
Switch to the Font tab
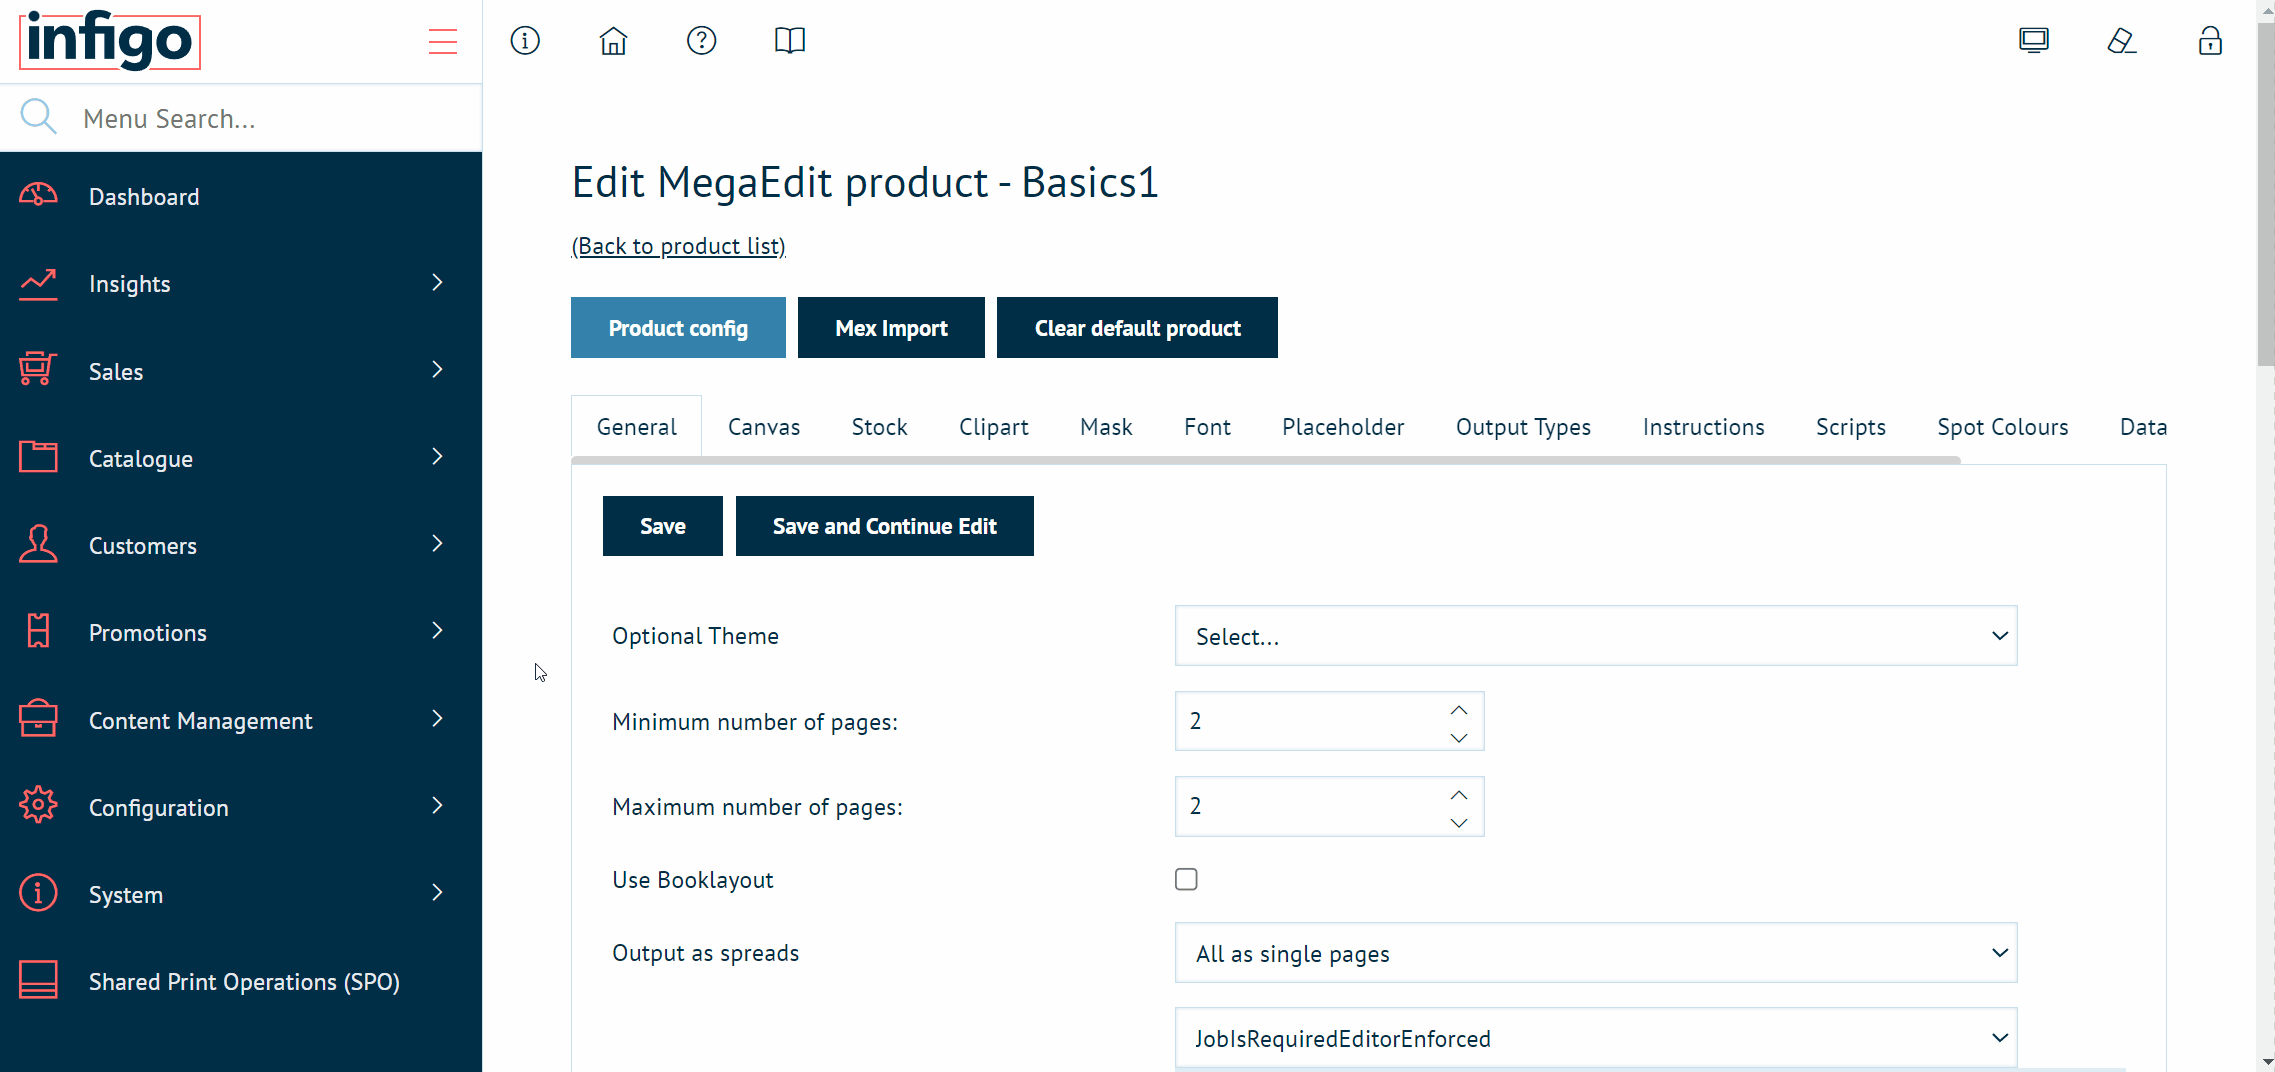[1207, 427]
